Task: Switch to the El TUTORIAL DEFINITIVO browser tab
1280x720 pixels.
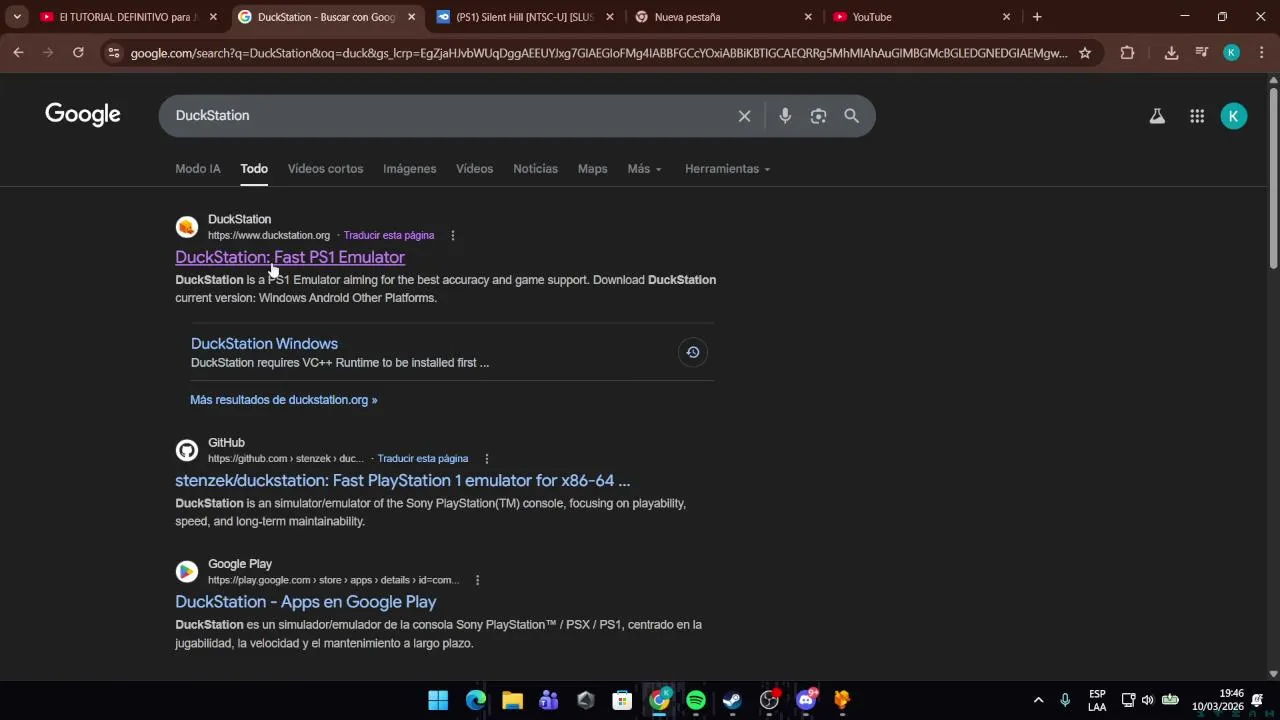Action: (x=128, y=17)
